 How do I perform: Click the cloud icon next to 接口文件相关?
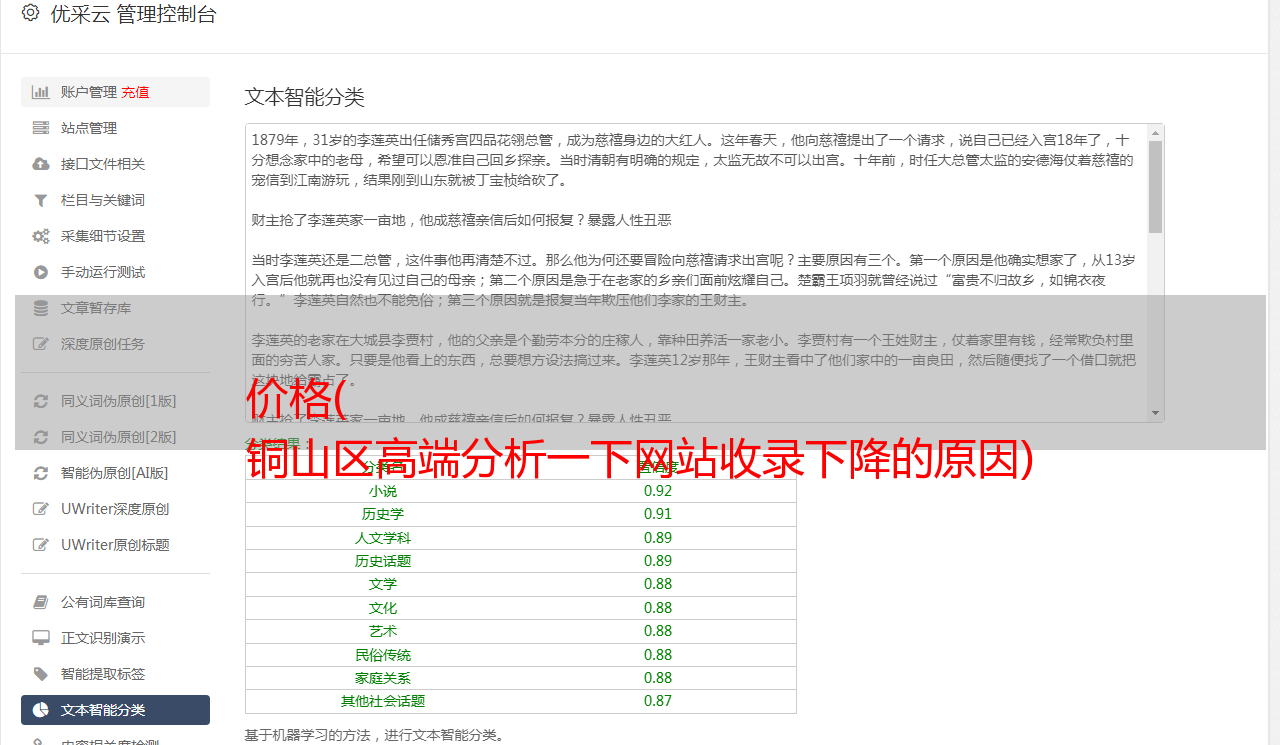click(41, 164)
